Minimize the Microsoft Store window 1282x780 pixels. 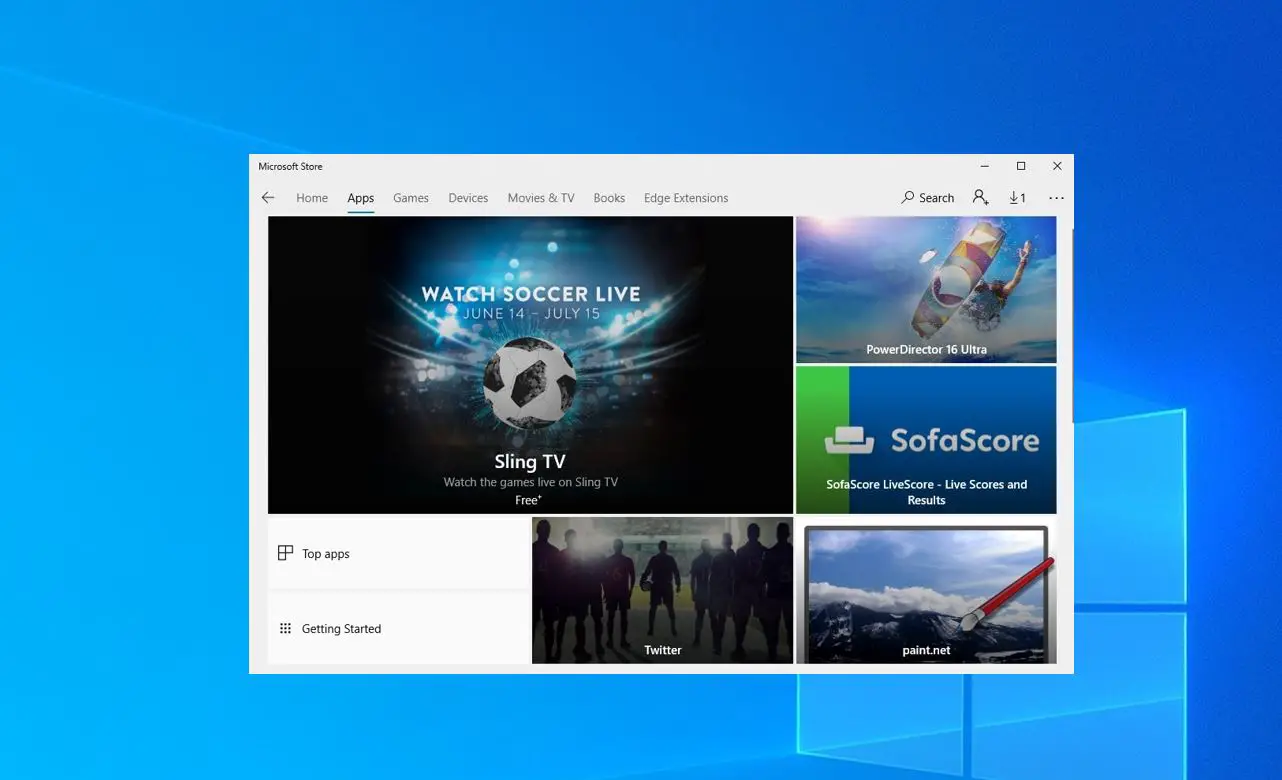(x=985, y=166)
